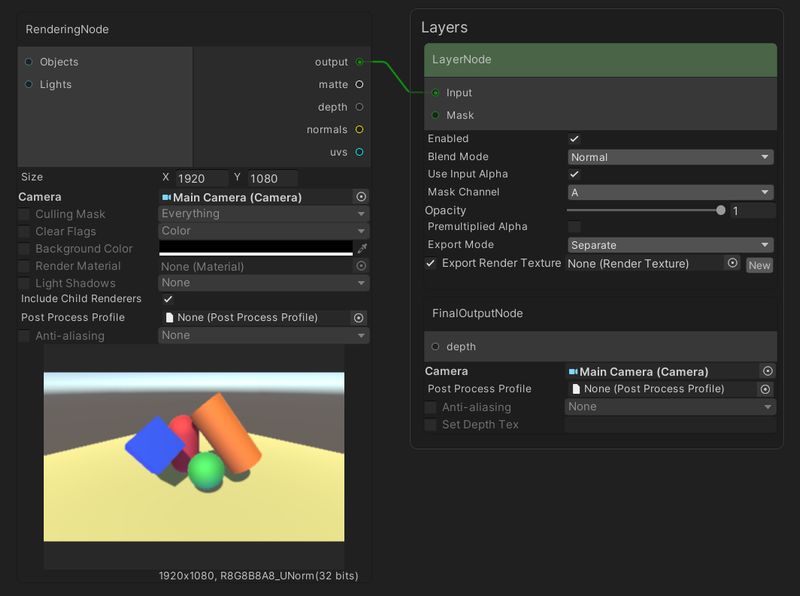Click the uvs output port on RenderingNode
The height and width of the screenshot is (596, 800).
coord(360,152)
